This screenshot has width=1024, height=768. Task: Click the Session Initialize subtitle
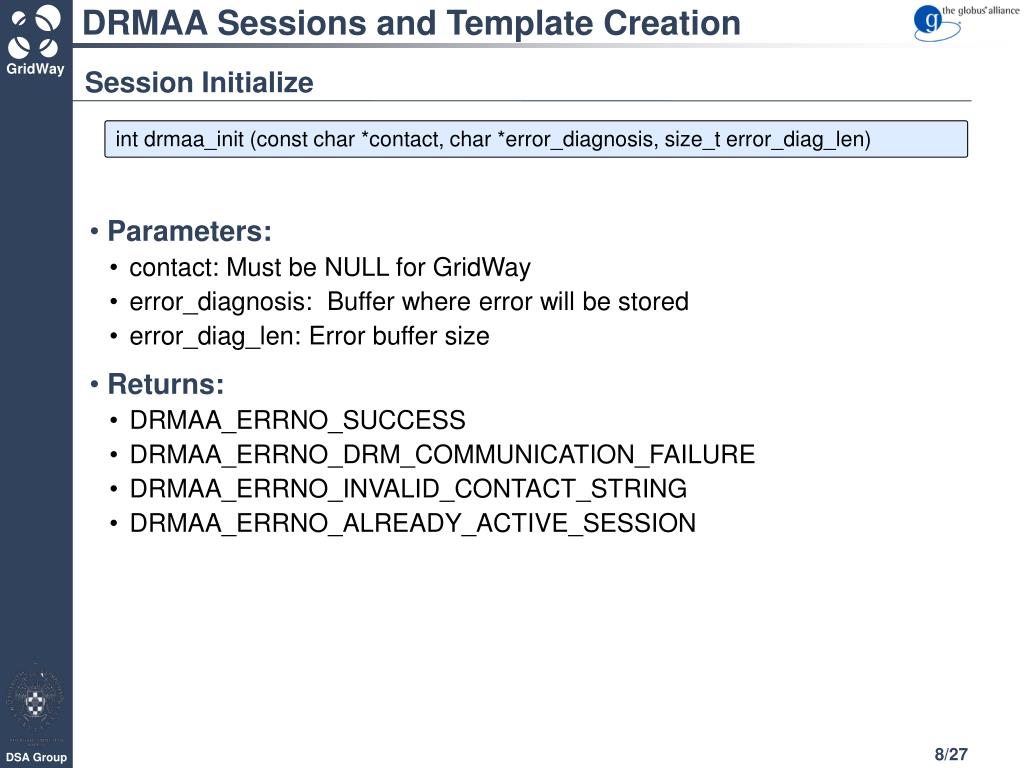tap(199, 83)
